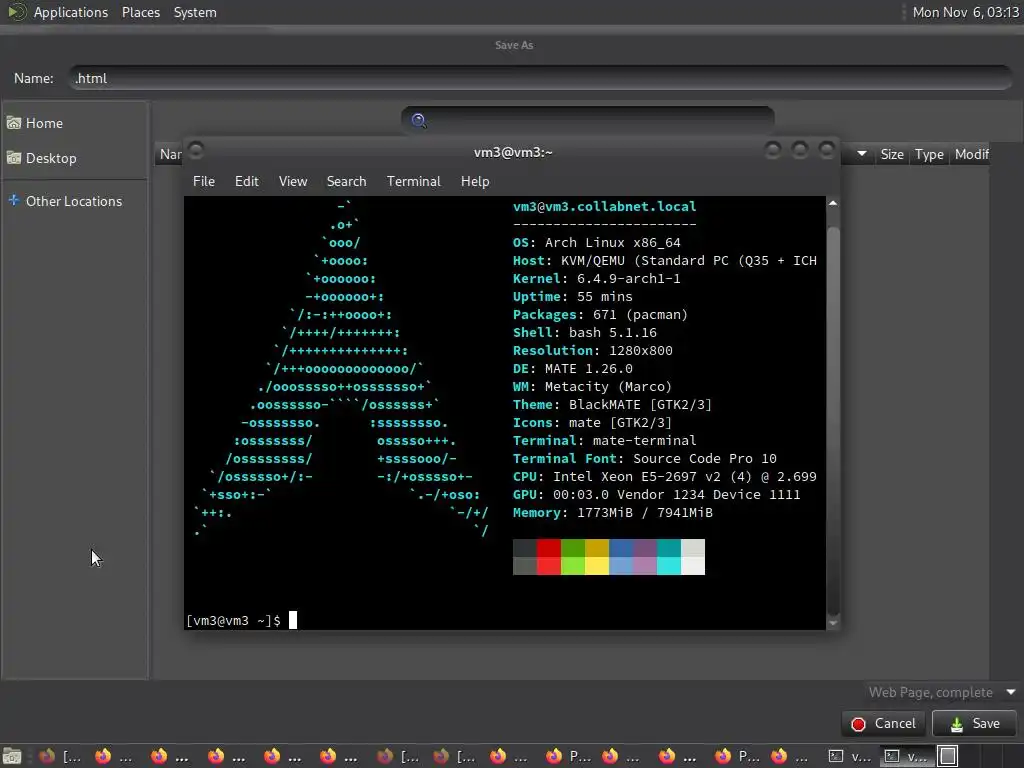Open the View menu in terminal
This screenshot has height=768, width=1024.
[x=293, y=181]
